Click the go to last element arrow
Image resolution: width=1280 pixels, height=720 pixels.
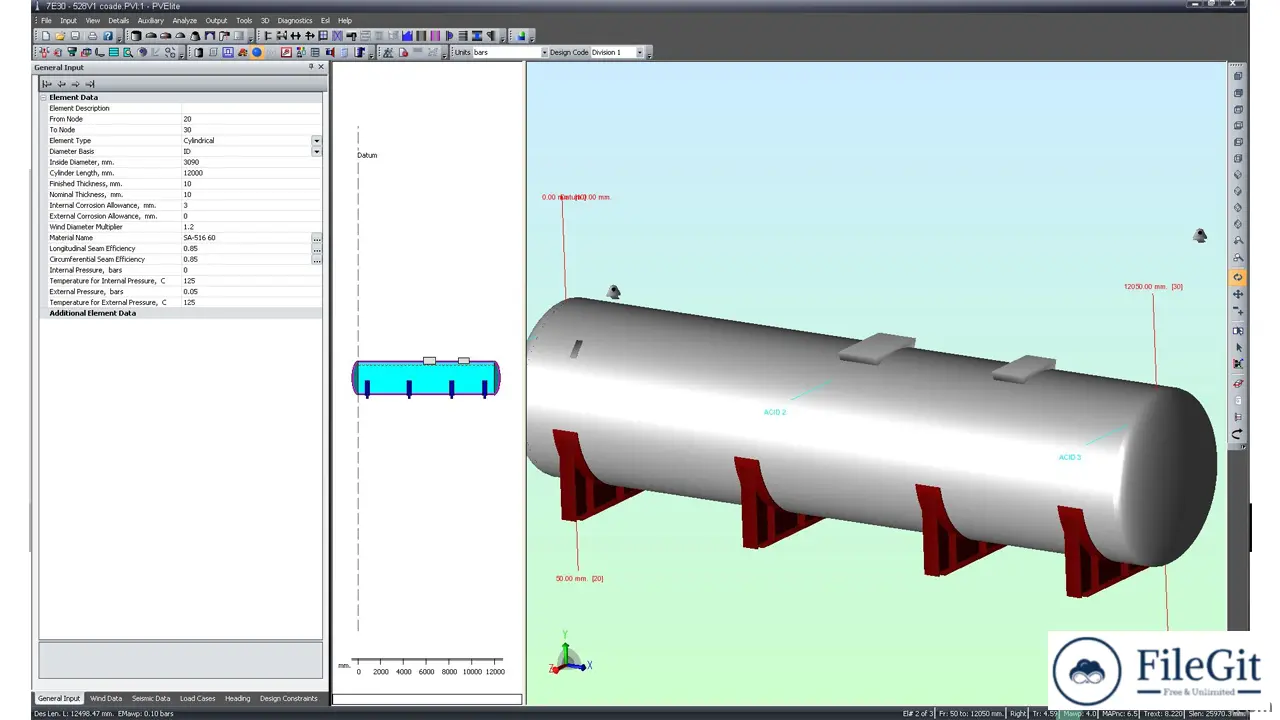[89, 84]
